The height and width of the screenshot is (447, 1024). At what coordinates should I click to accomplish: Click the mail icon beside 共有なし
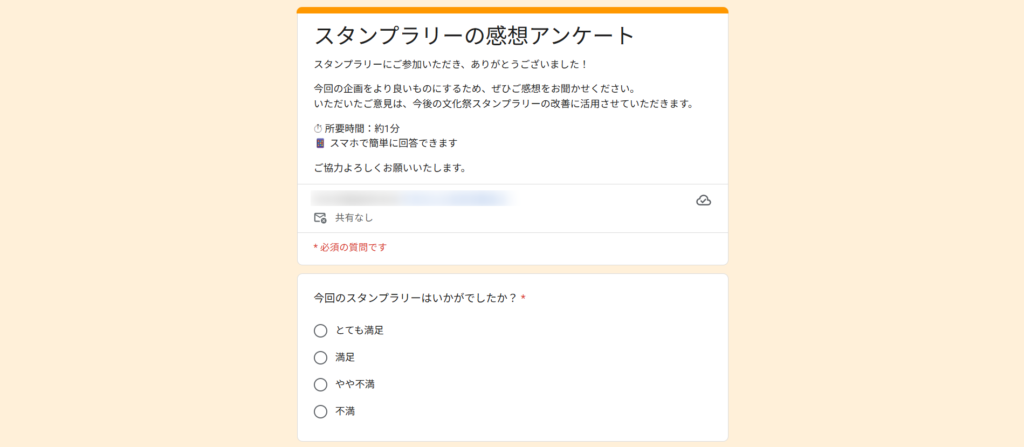[320, 217]
